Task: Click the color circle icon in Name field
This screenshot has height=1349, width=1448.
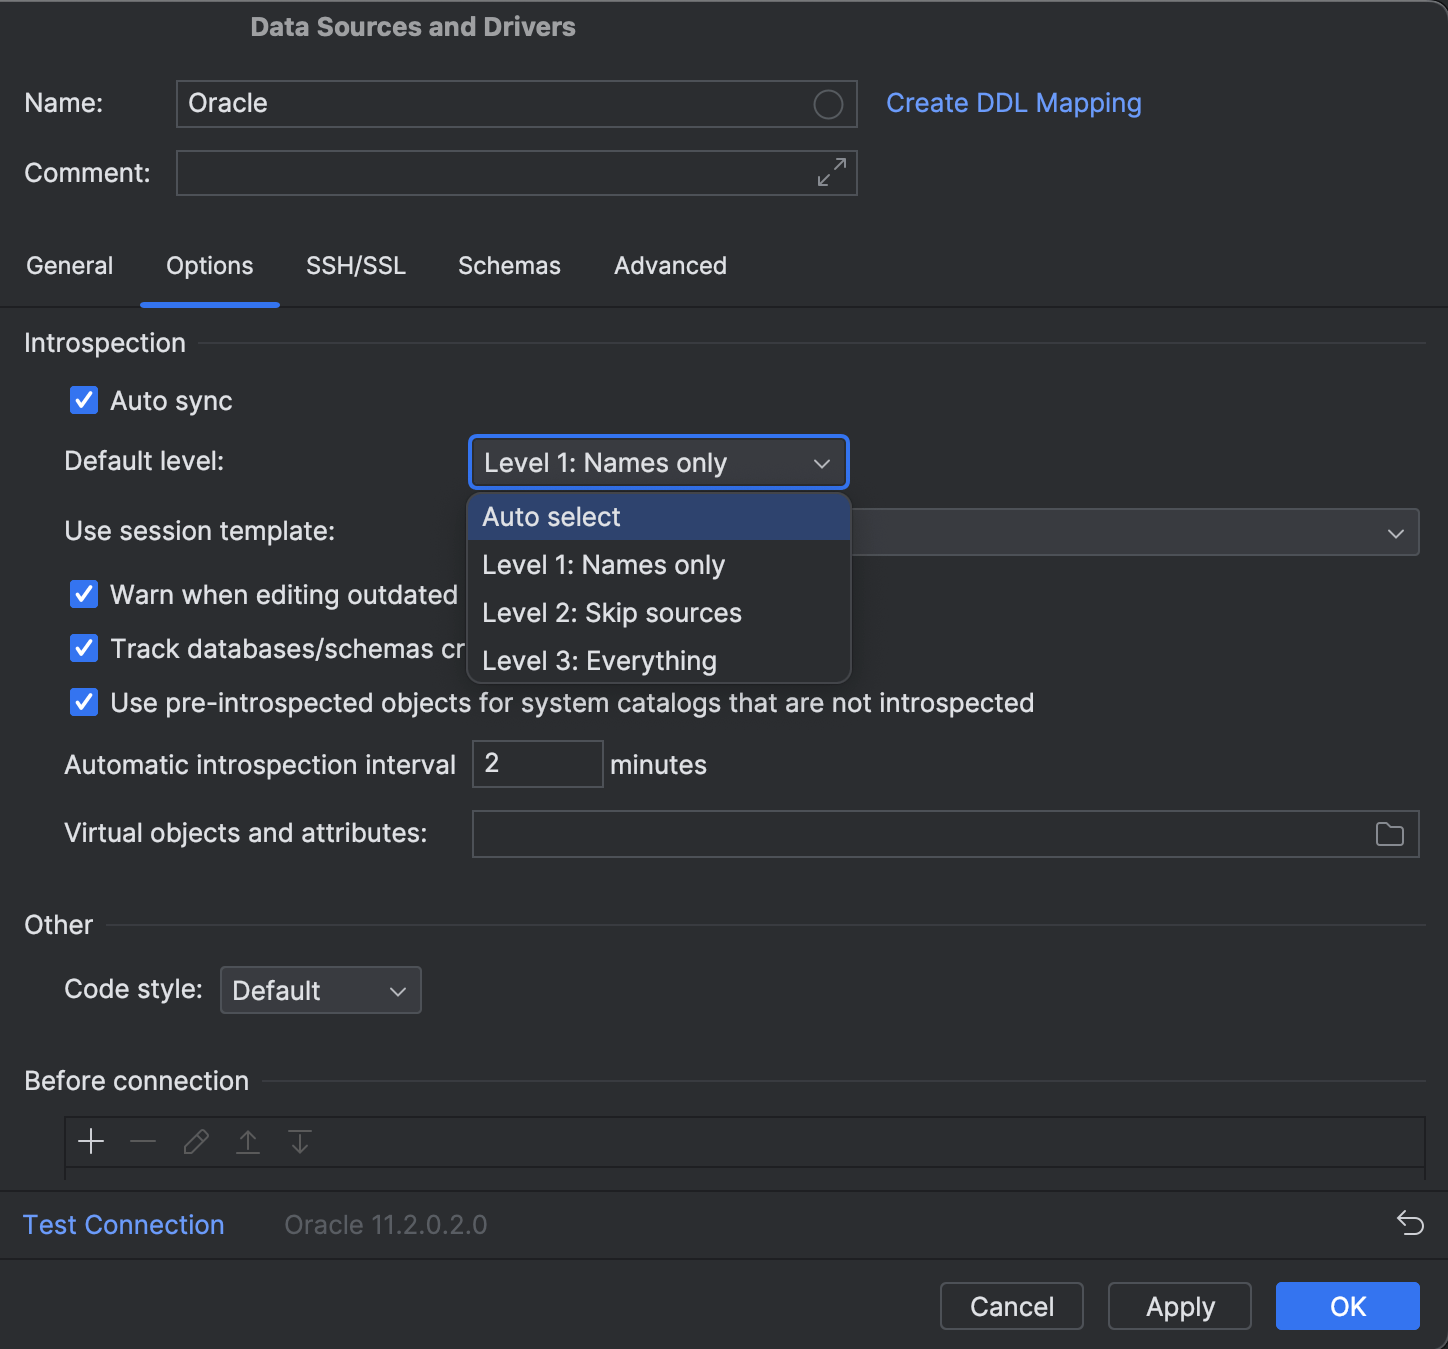Action: coord(828,104)
